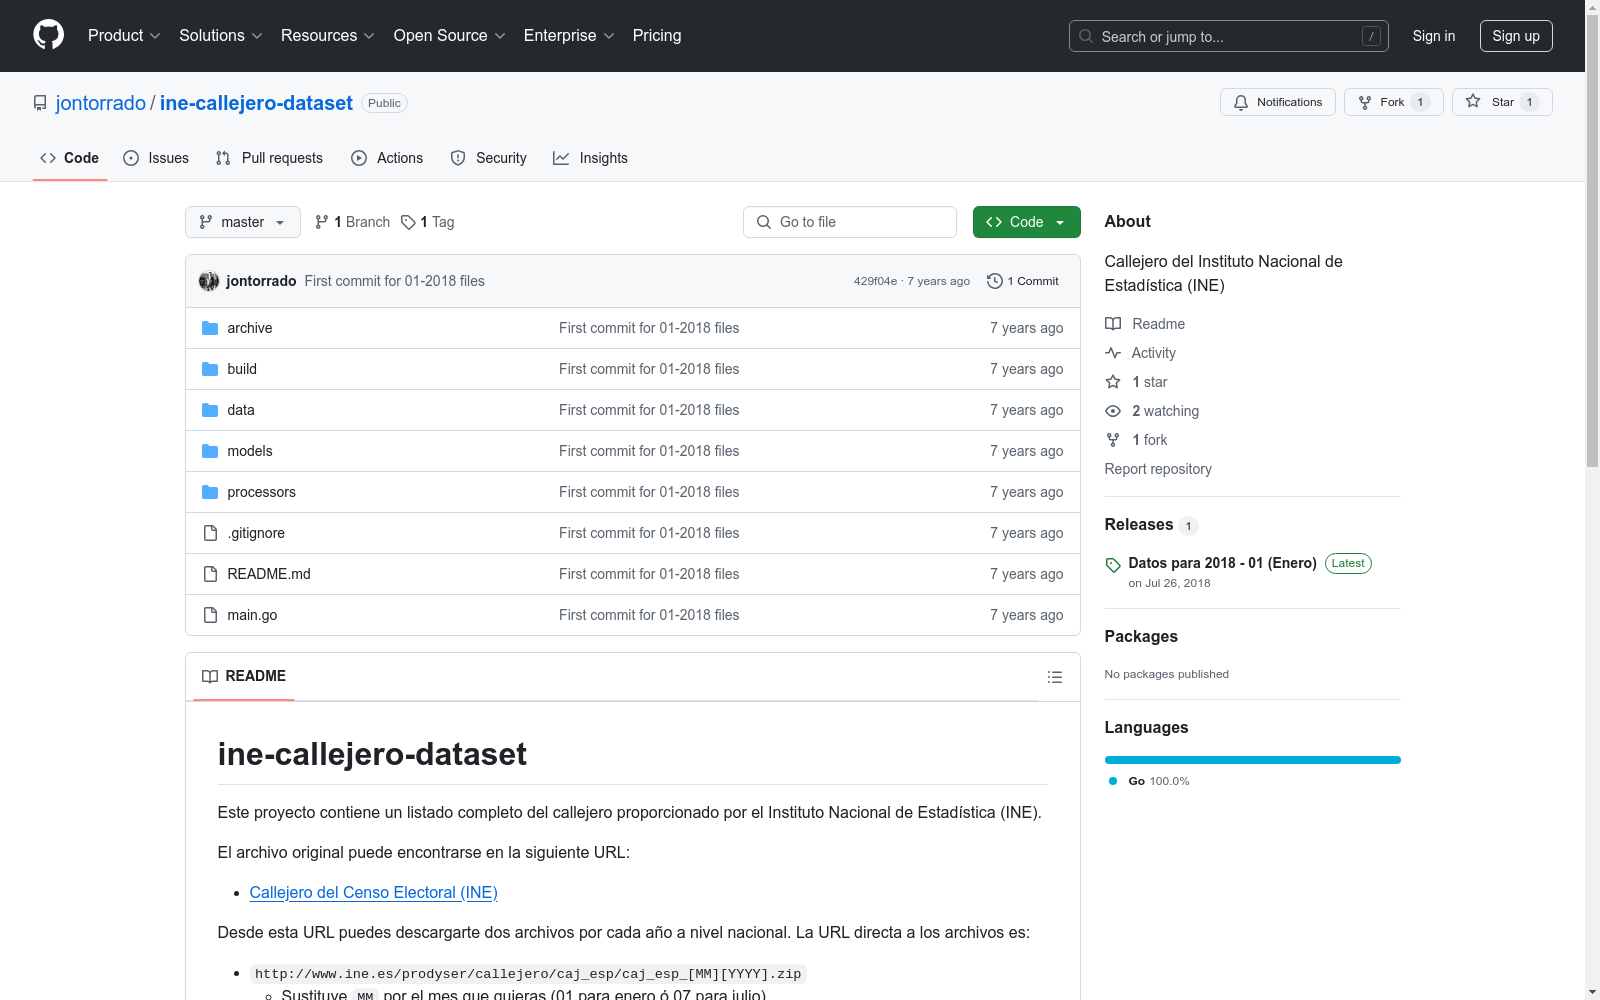Open the processors folder
Viewport: 1600px width, 1000px height.
(x=261, y=492)
